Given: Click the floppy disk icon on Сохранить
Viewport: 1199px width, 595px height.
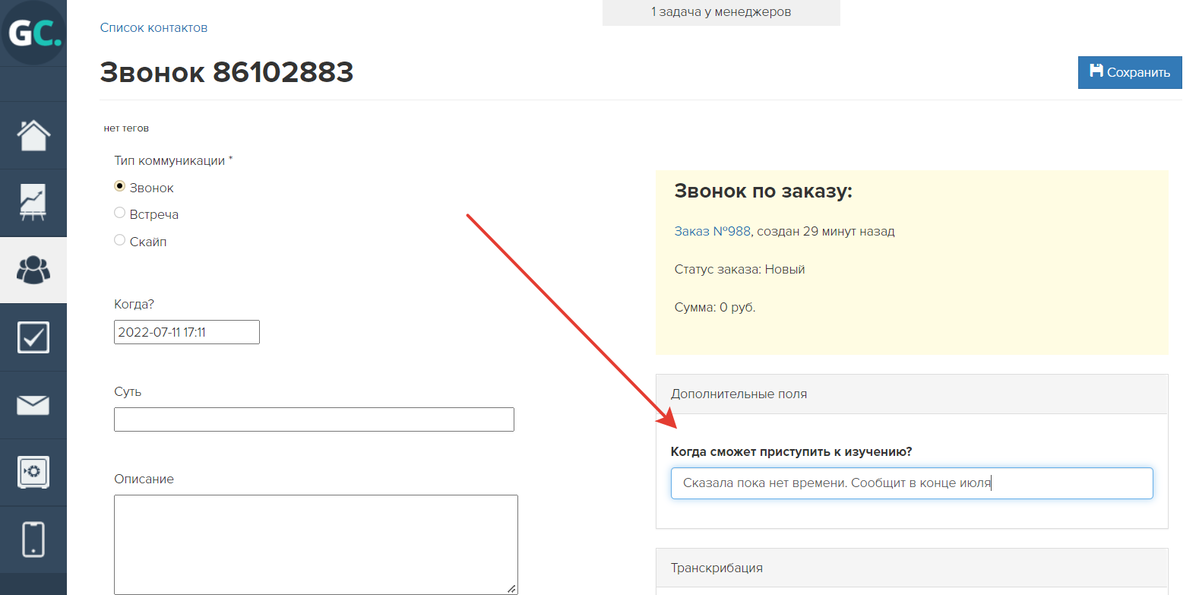Looking at the screenshot, I should pos(1096,72).
